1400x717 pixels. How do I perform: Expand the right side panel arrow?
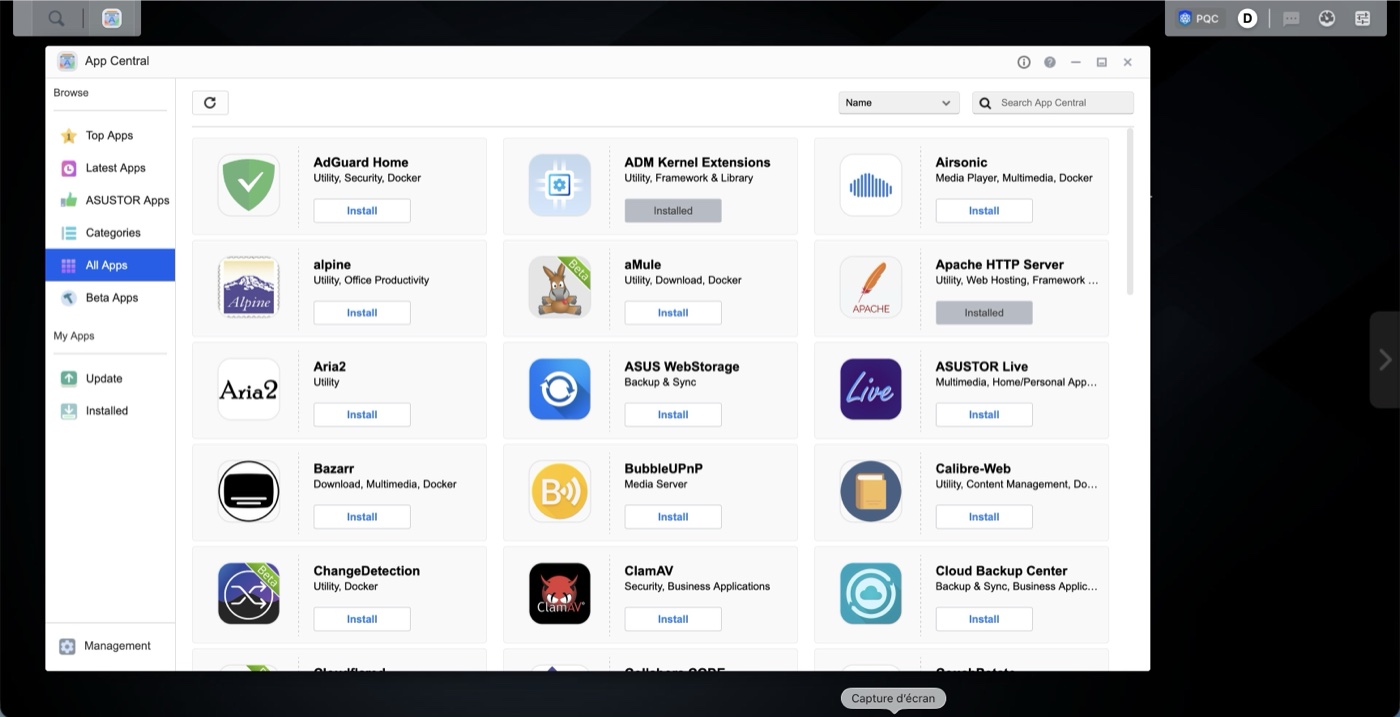point(1385,360)
